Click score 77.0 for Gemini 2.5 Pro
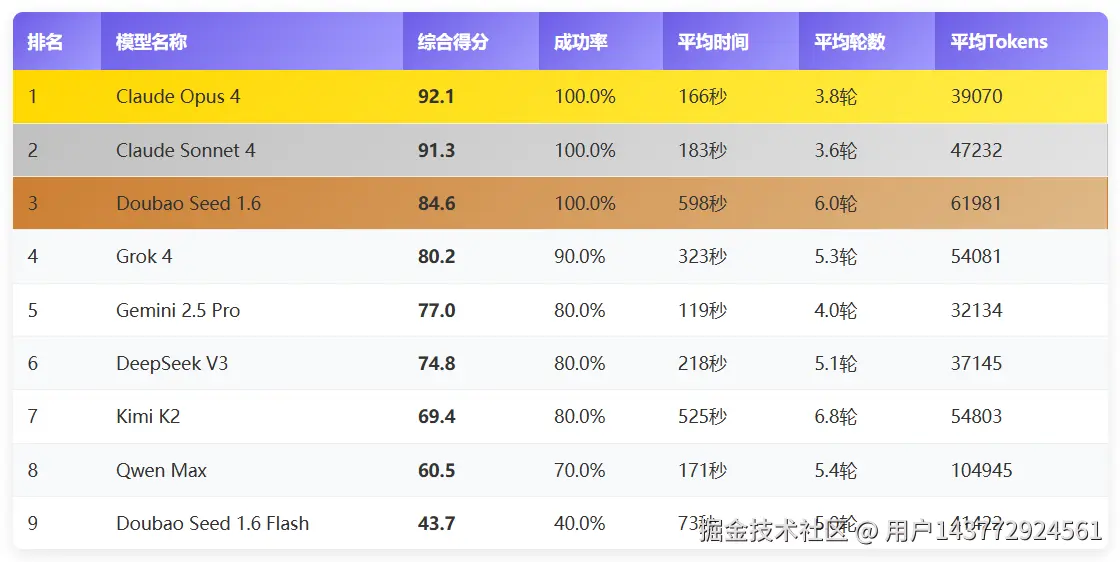The height and width of the screenshot is (562, 1120). [x=436, y=311]
